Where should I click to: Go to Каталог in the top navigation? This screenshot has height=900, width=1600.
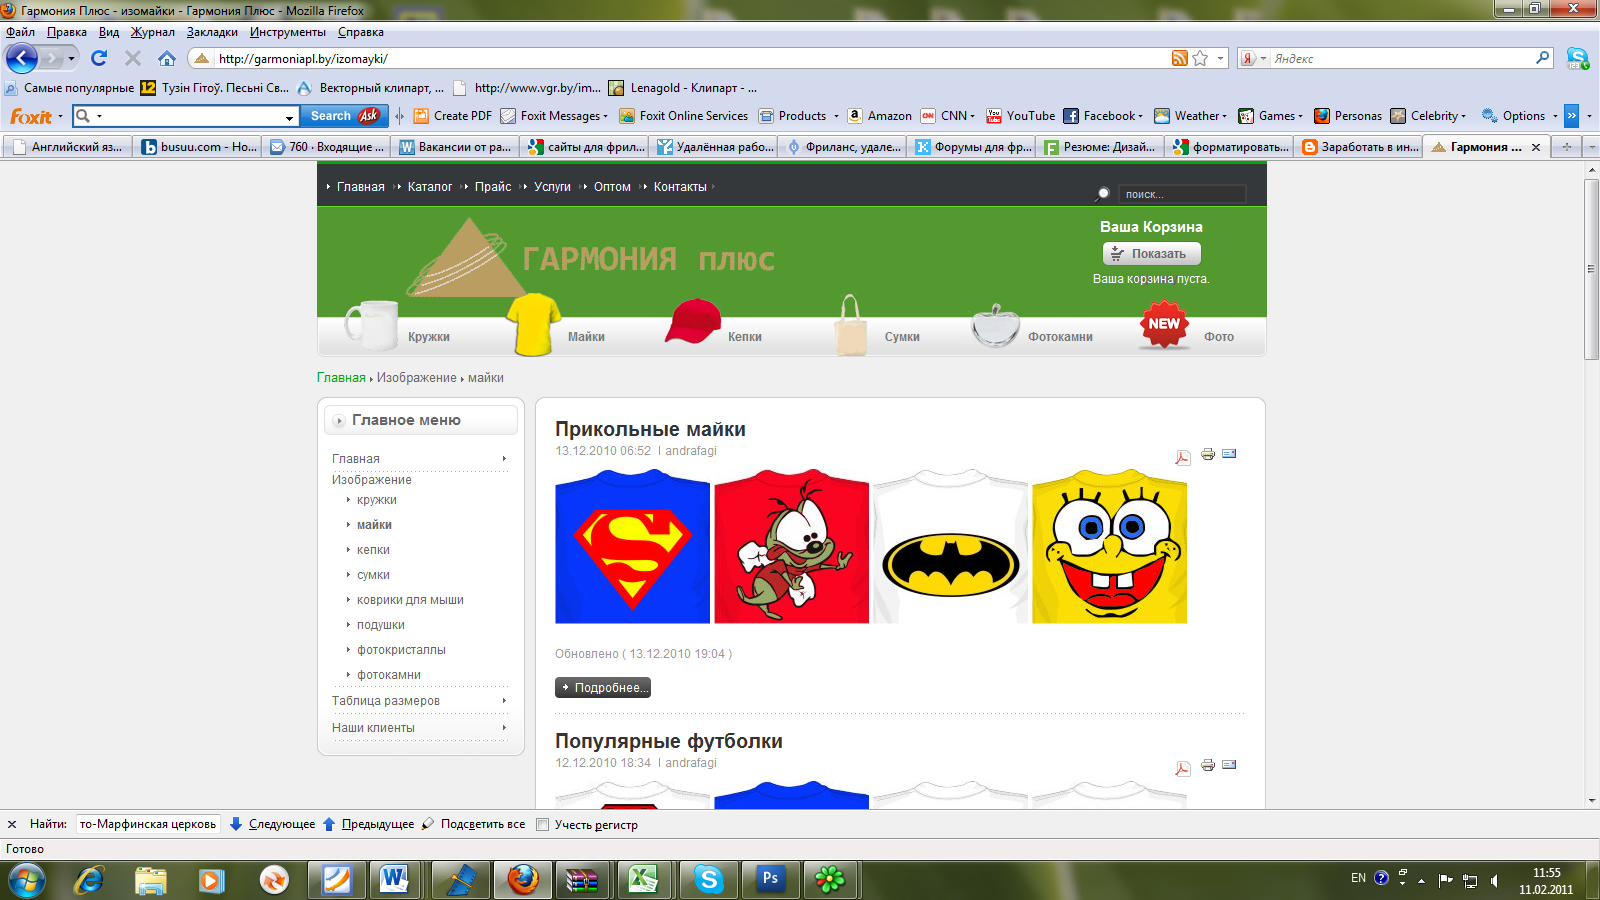point(430,187)
